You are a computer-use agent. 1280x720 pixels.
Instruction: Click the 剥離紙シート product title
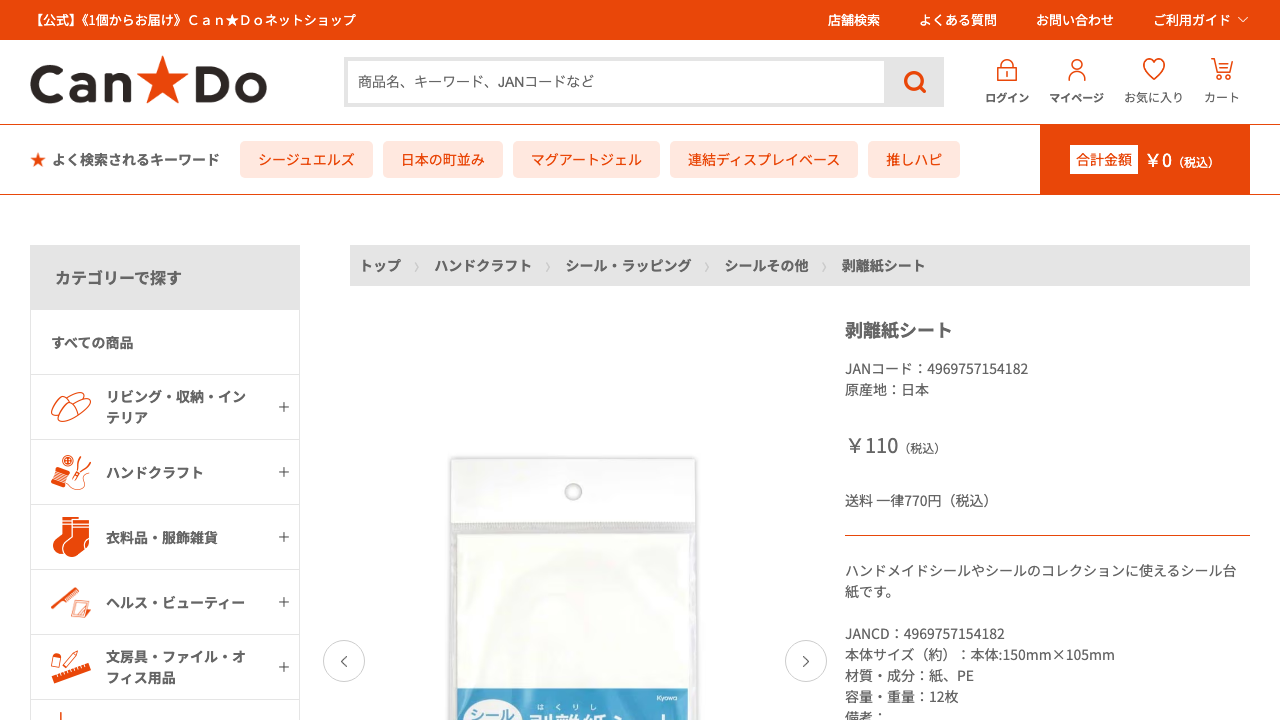pyautogui.click(x=899, y=330)
